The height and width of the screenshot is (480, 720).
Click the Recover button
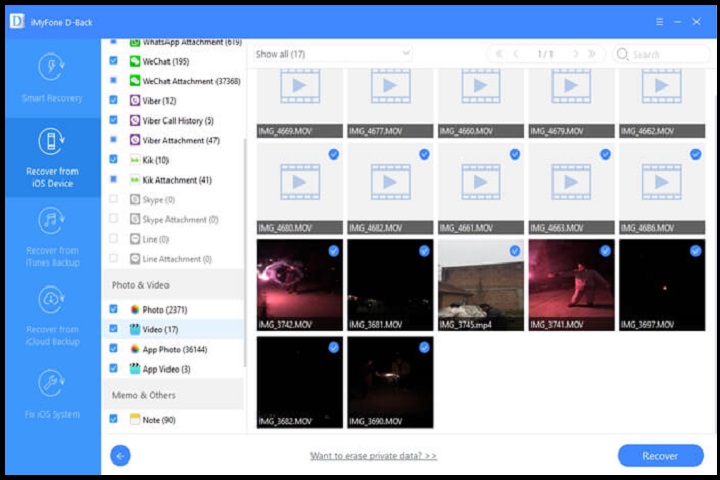click(660, 456)
